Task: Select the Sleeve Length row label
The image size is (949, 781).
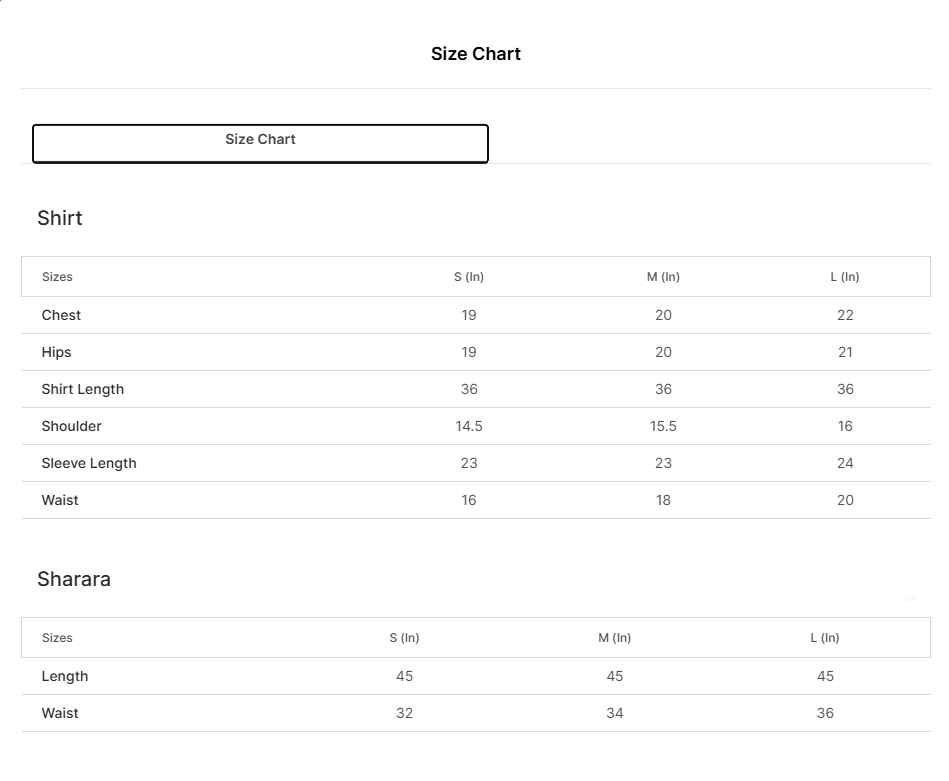Action: (x=89, y=463)
